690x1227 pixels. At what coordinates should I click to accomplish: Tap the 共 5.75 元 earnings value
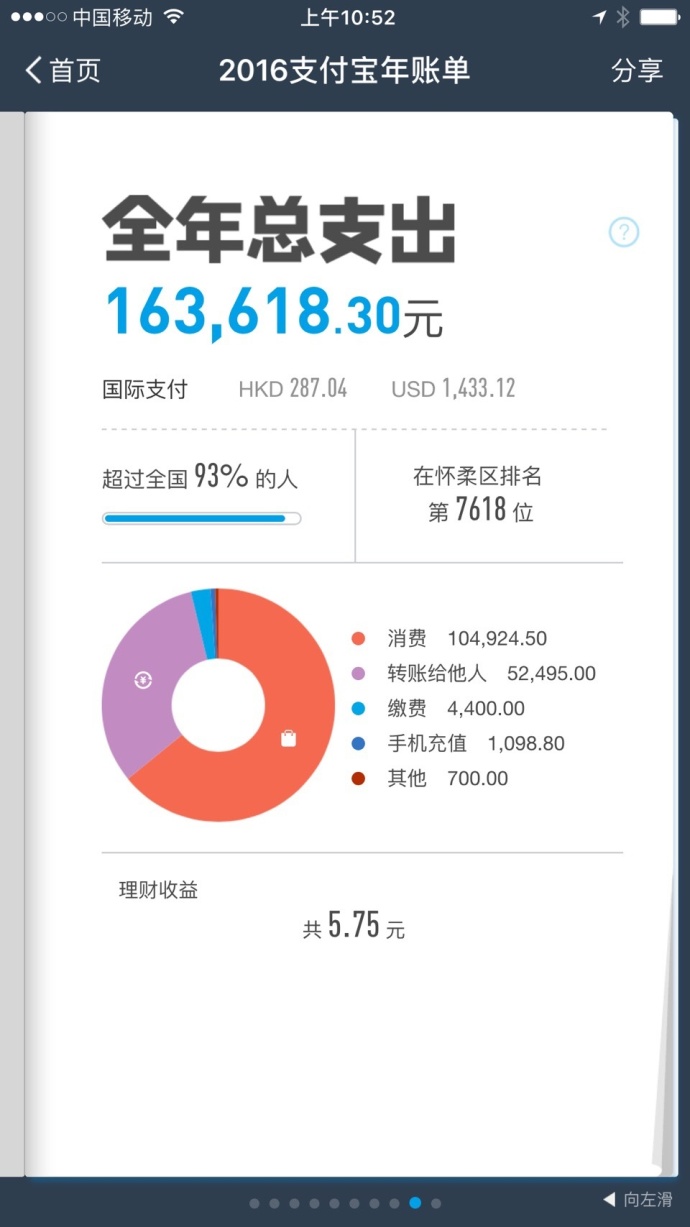pyautogui.click(x=354, y=925)
